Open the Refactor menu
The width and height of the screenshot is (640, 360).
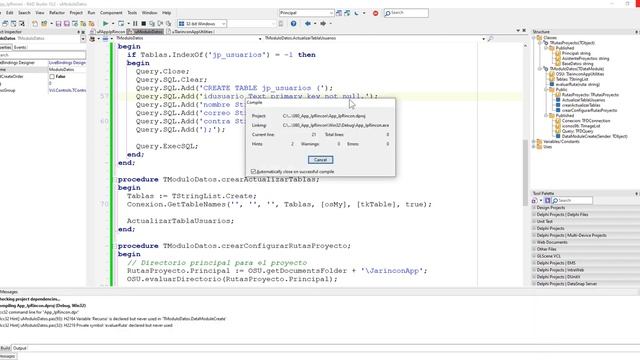57,13
